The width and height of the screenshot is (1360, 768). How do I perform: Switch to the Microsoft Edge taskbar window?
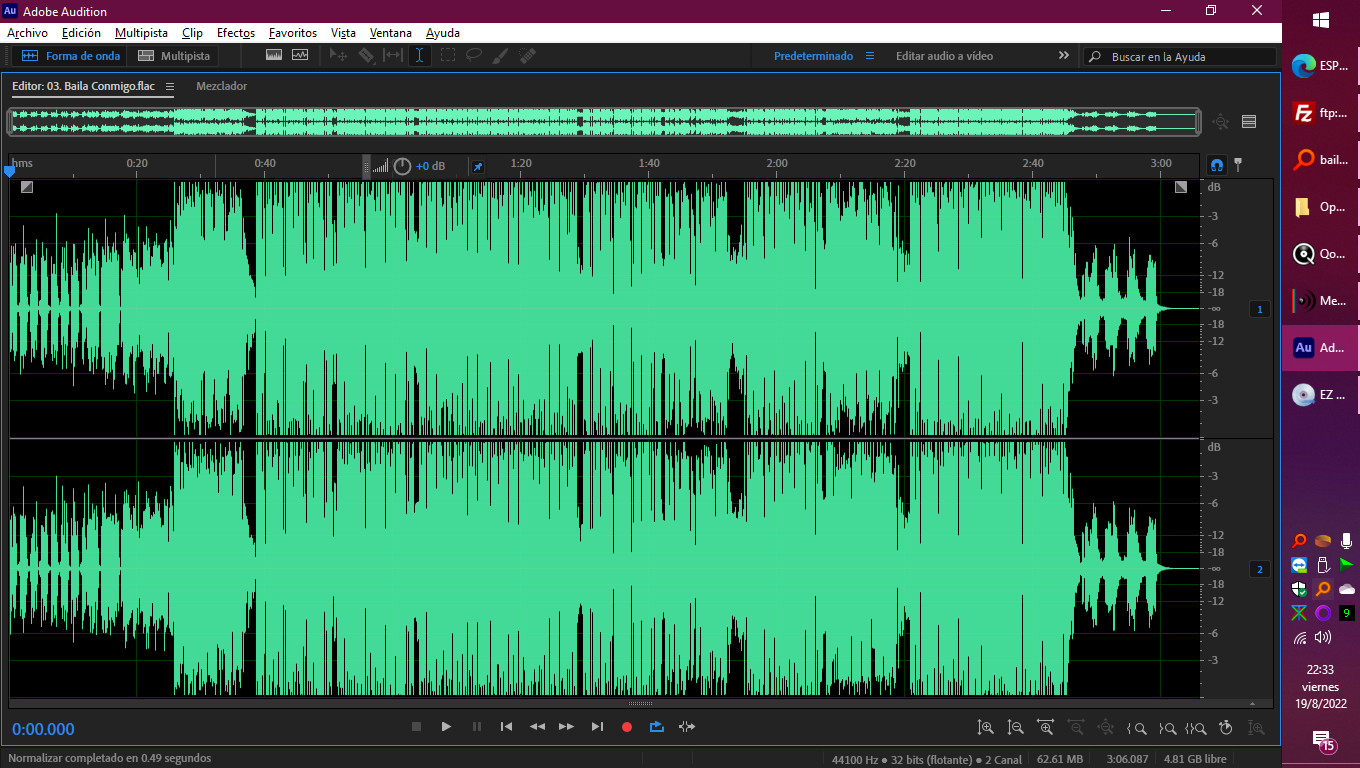point(1321,67)
